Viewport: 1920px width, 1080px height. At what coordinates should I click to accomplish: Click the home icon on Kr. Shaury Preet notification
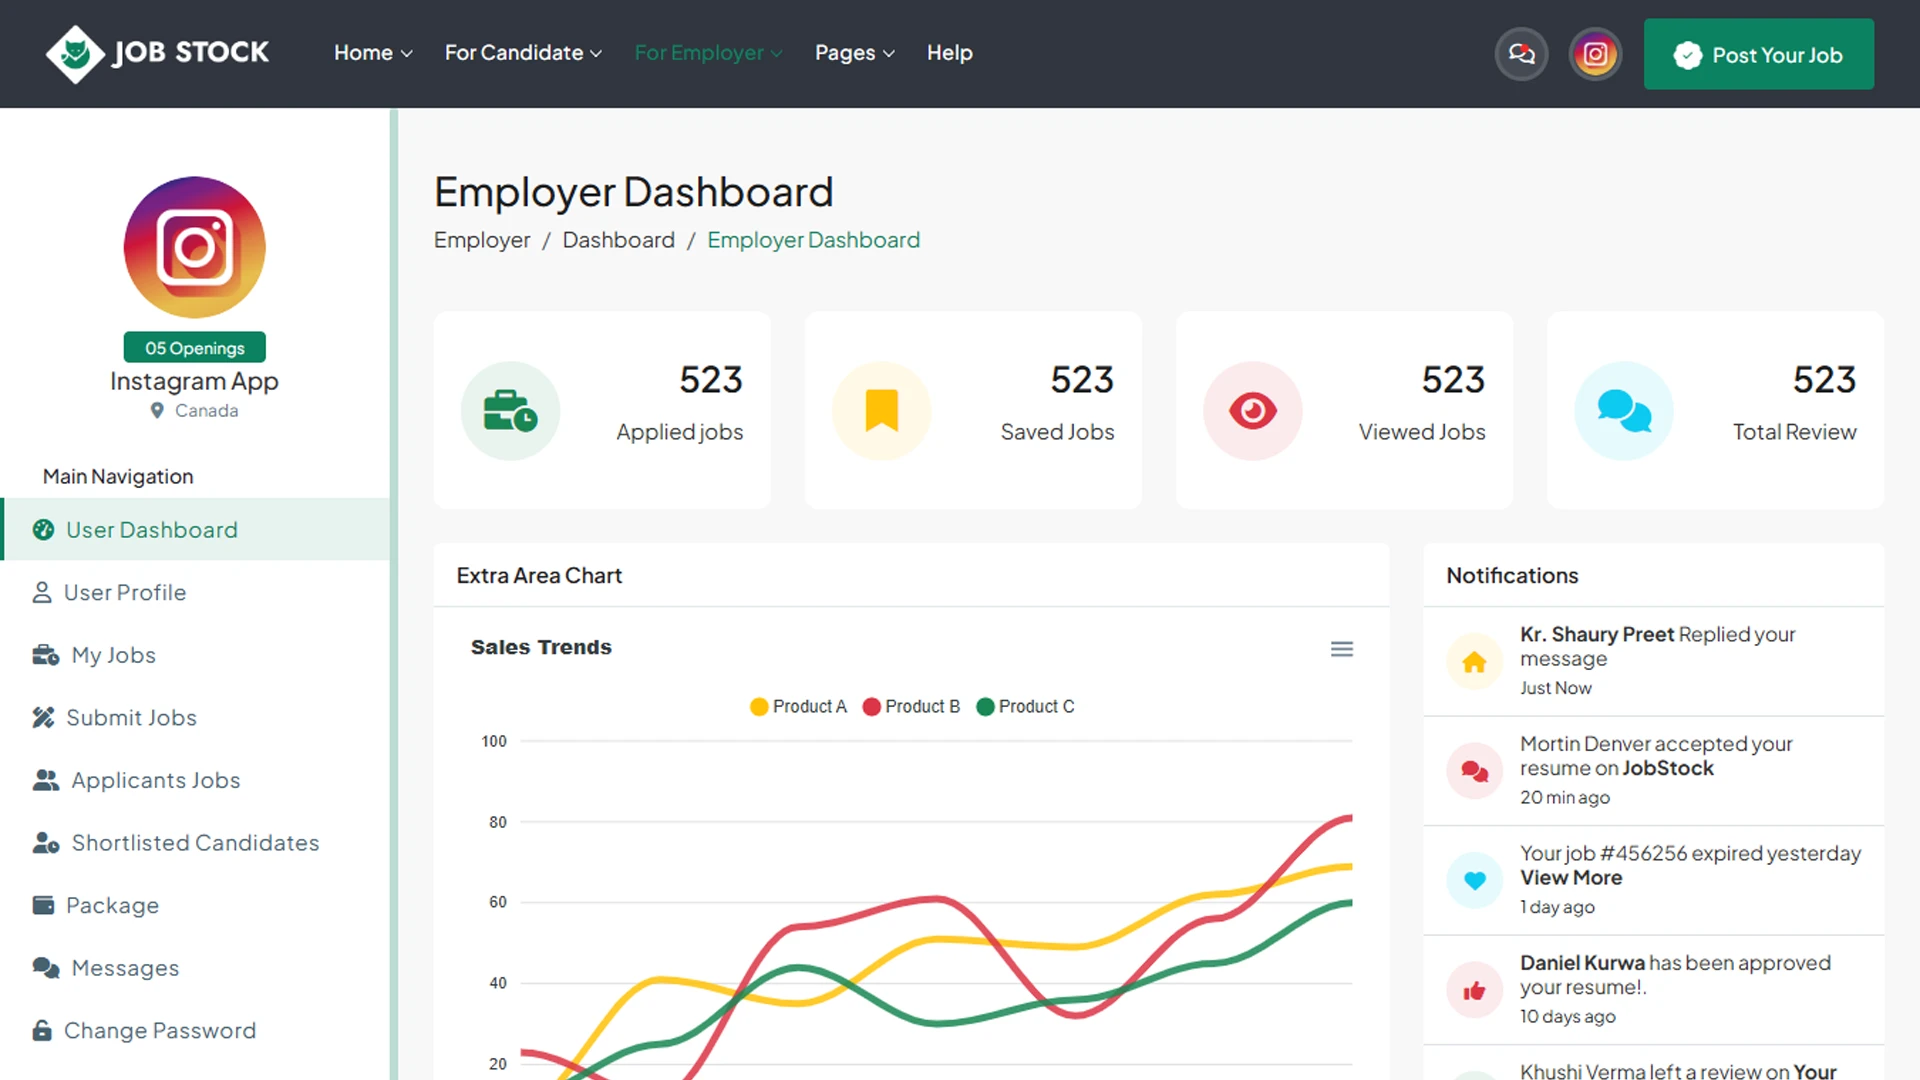[x=1474, y=662]
